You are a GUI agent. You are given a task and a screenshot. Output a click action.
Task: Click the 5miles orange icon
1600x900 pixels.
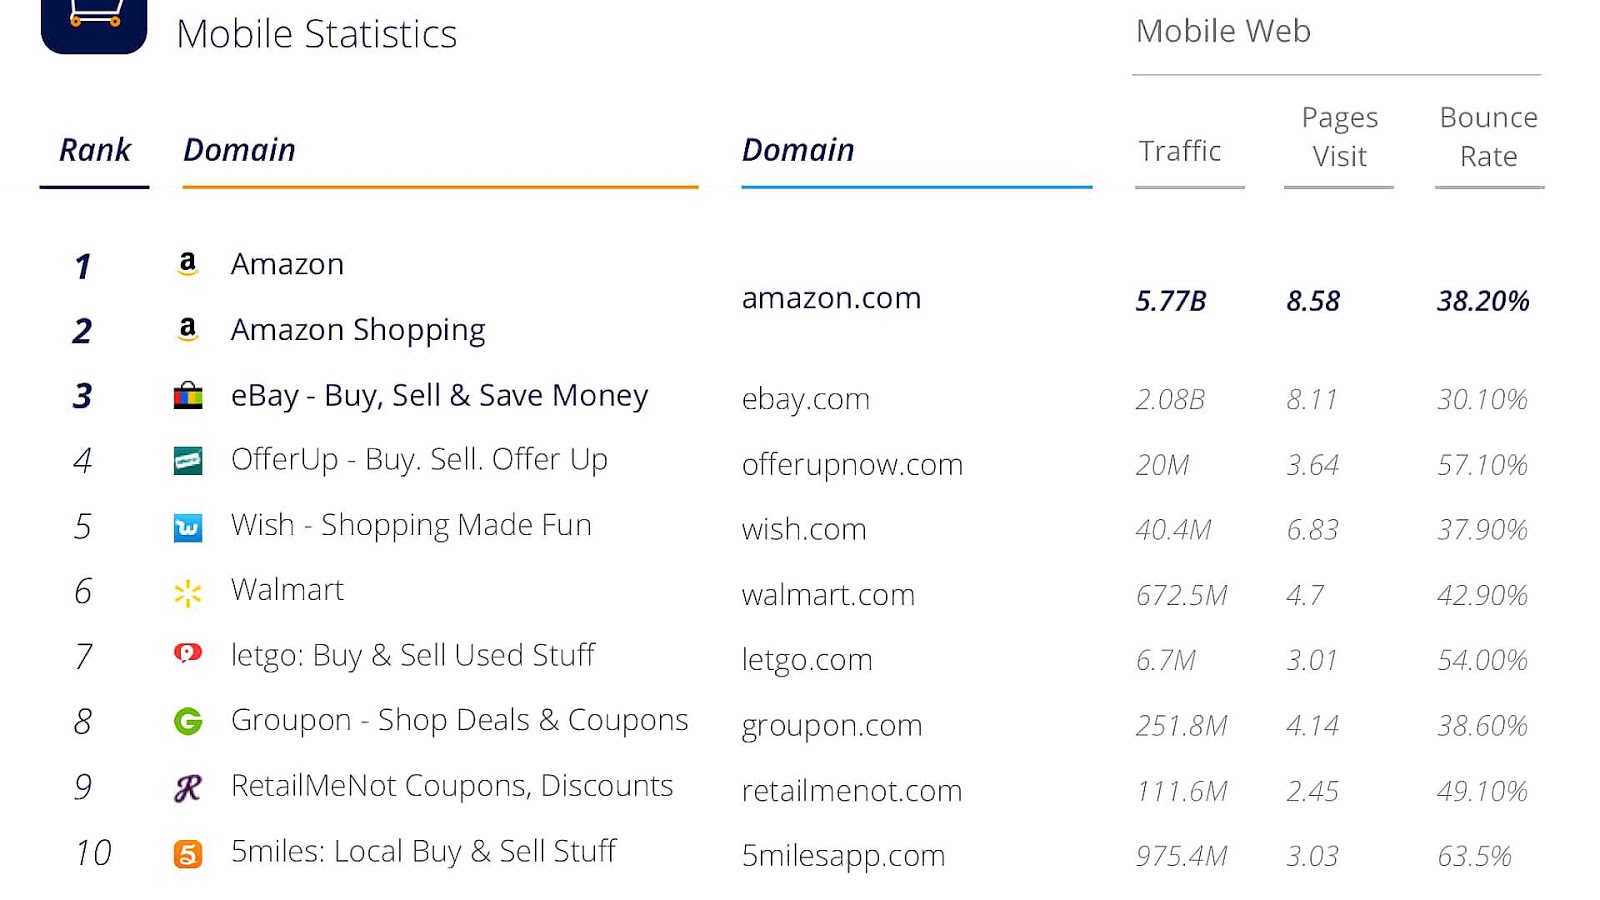pyautogui.click(x=188, y=854)
